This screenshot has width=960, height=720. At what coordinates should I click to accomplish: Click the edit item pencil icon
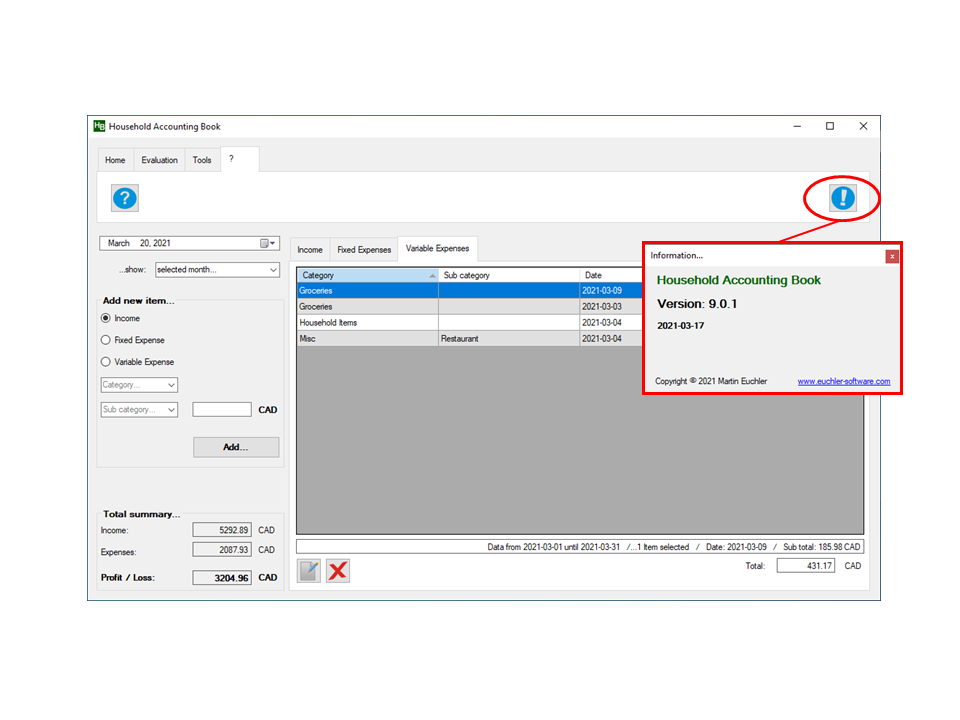[310, 571]
